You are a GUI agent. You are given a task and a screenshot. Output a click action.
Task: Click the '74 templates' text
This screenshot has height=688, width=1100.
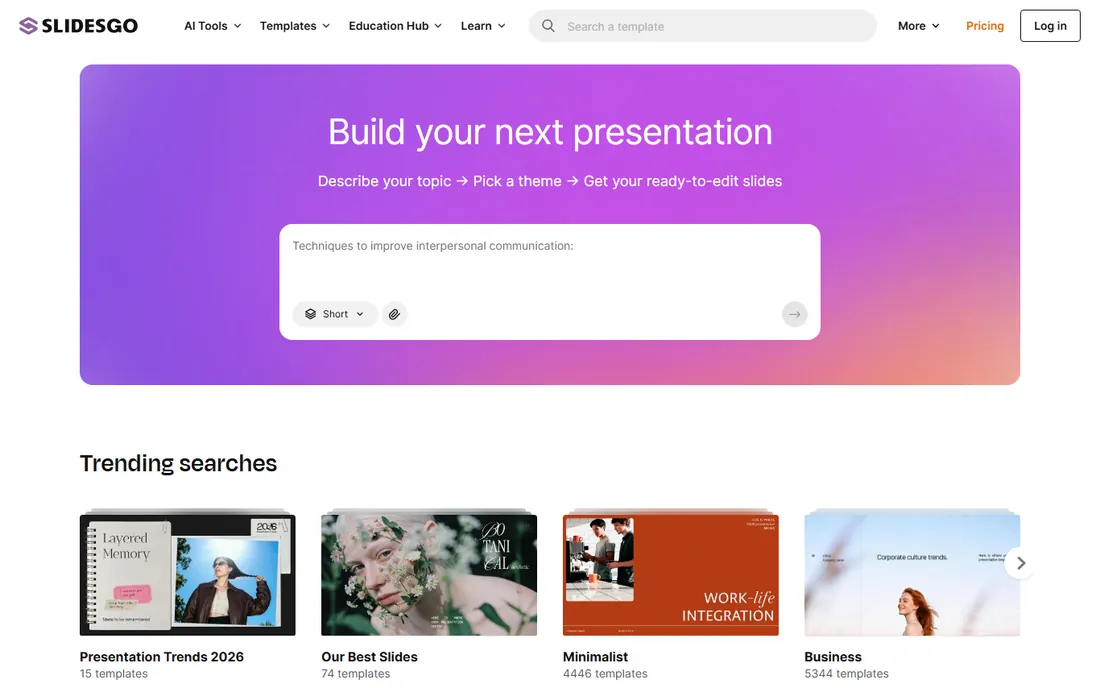[356, 674]
